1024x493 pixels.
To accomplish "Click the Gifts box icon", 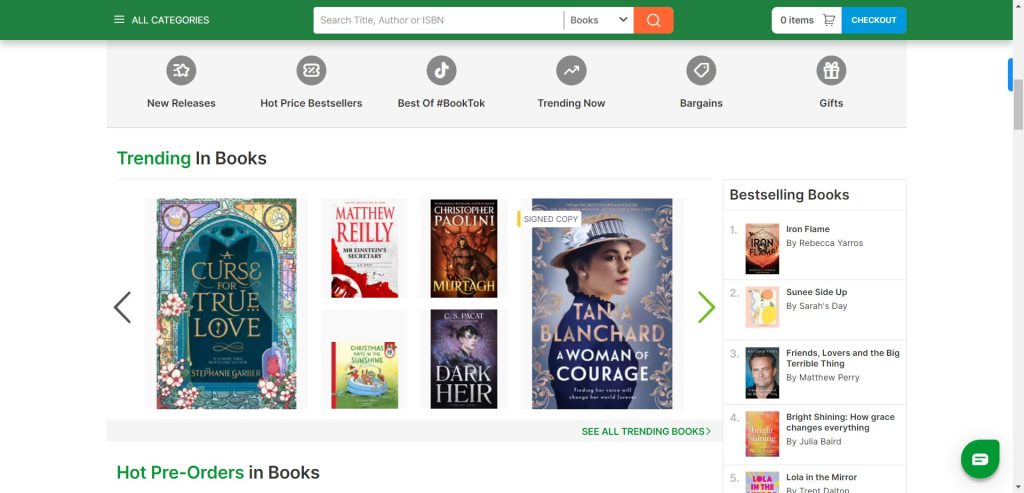I will 831,71.
